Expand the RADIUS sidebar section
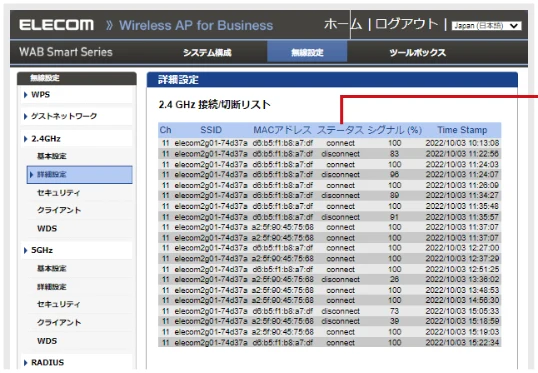Viewport: 538px width, 373px height. [76, 362]
